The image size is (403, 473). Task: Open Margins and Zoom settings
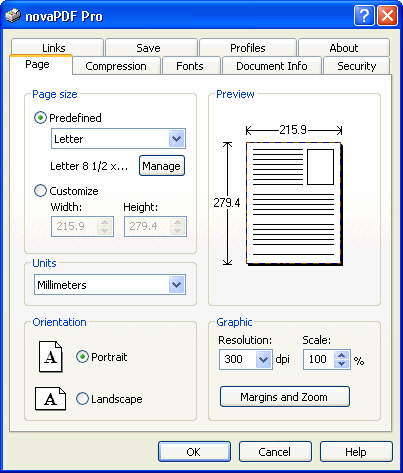[285, 397]
